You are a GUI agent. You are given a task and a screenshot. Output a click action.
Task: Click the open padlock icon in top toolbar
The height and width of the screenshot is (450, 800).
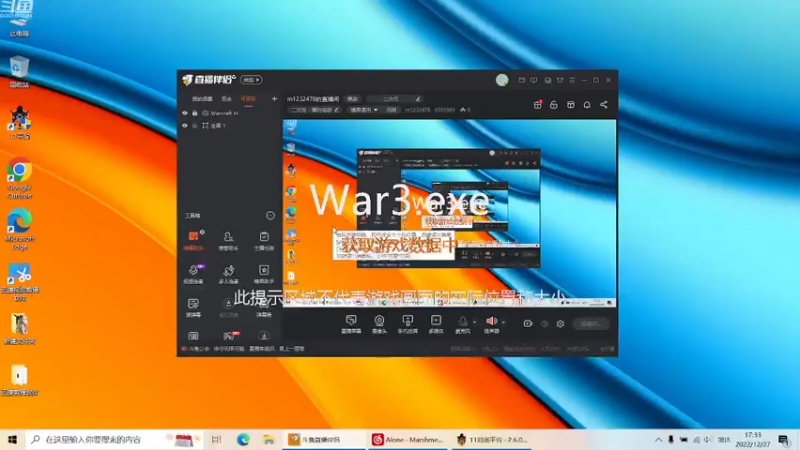point(554,105)
